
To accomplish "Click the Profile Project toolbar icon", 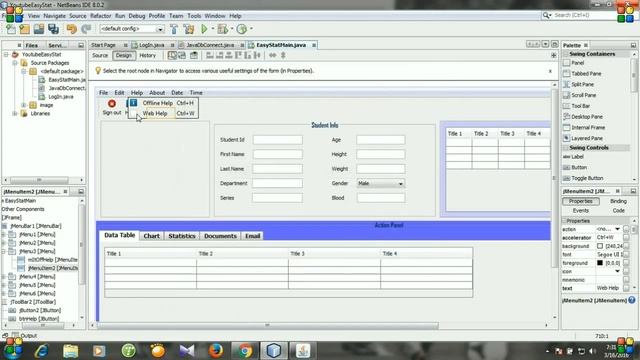I will [x=242, y=29].
